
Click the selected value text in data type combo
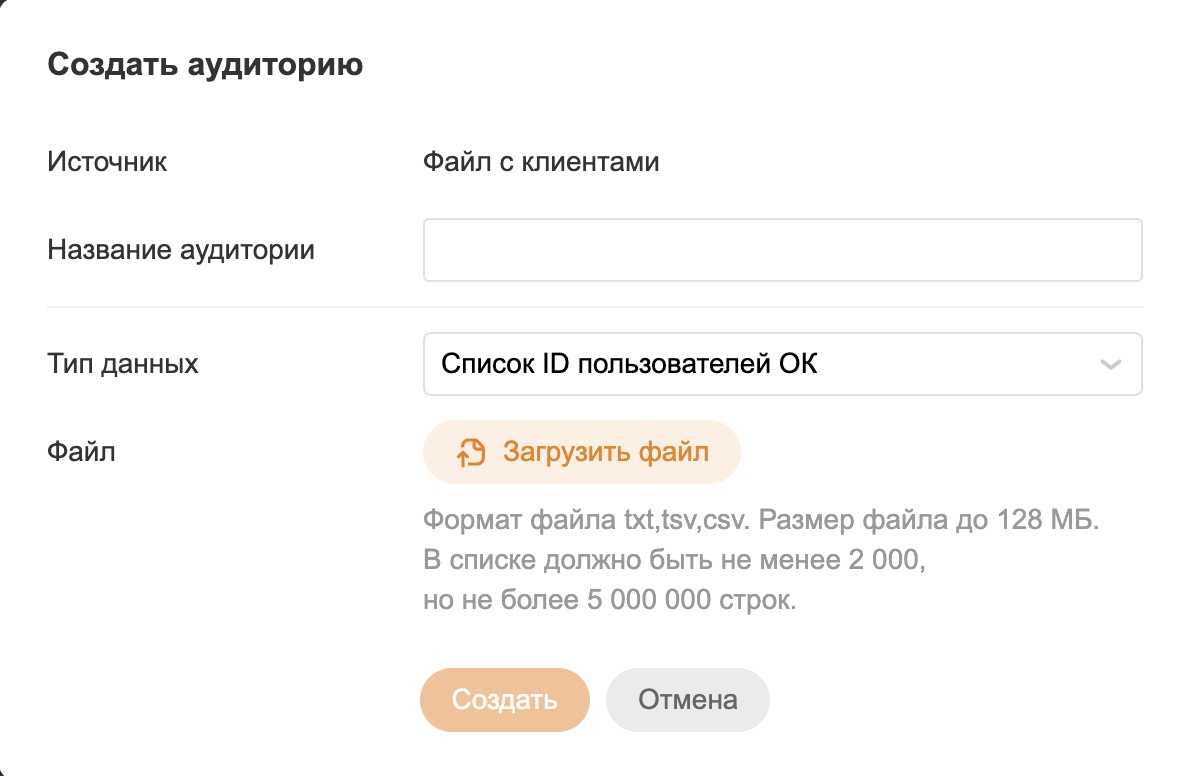[630, 364]
